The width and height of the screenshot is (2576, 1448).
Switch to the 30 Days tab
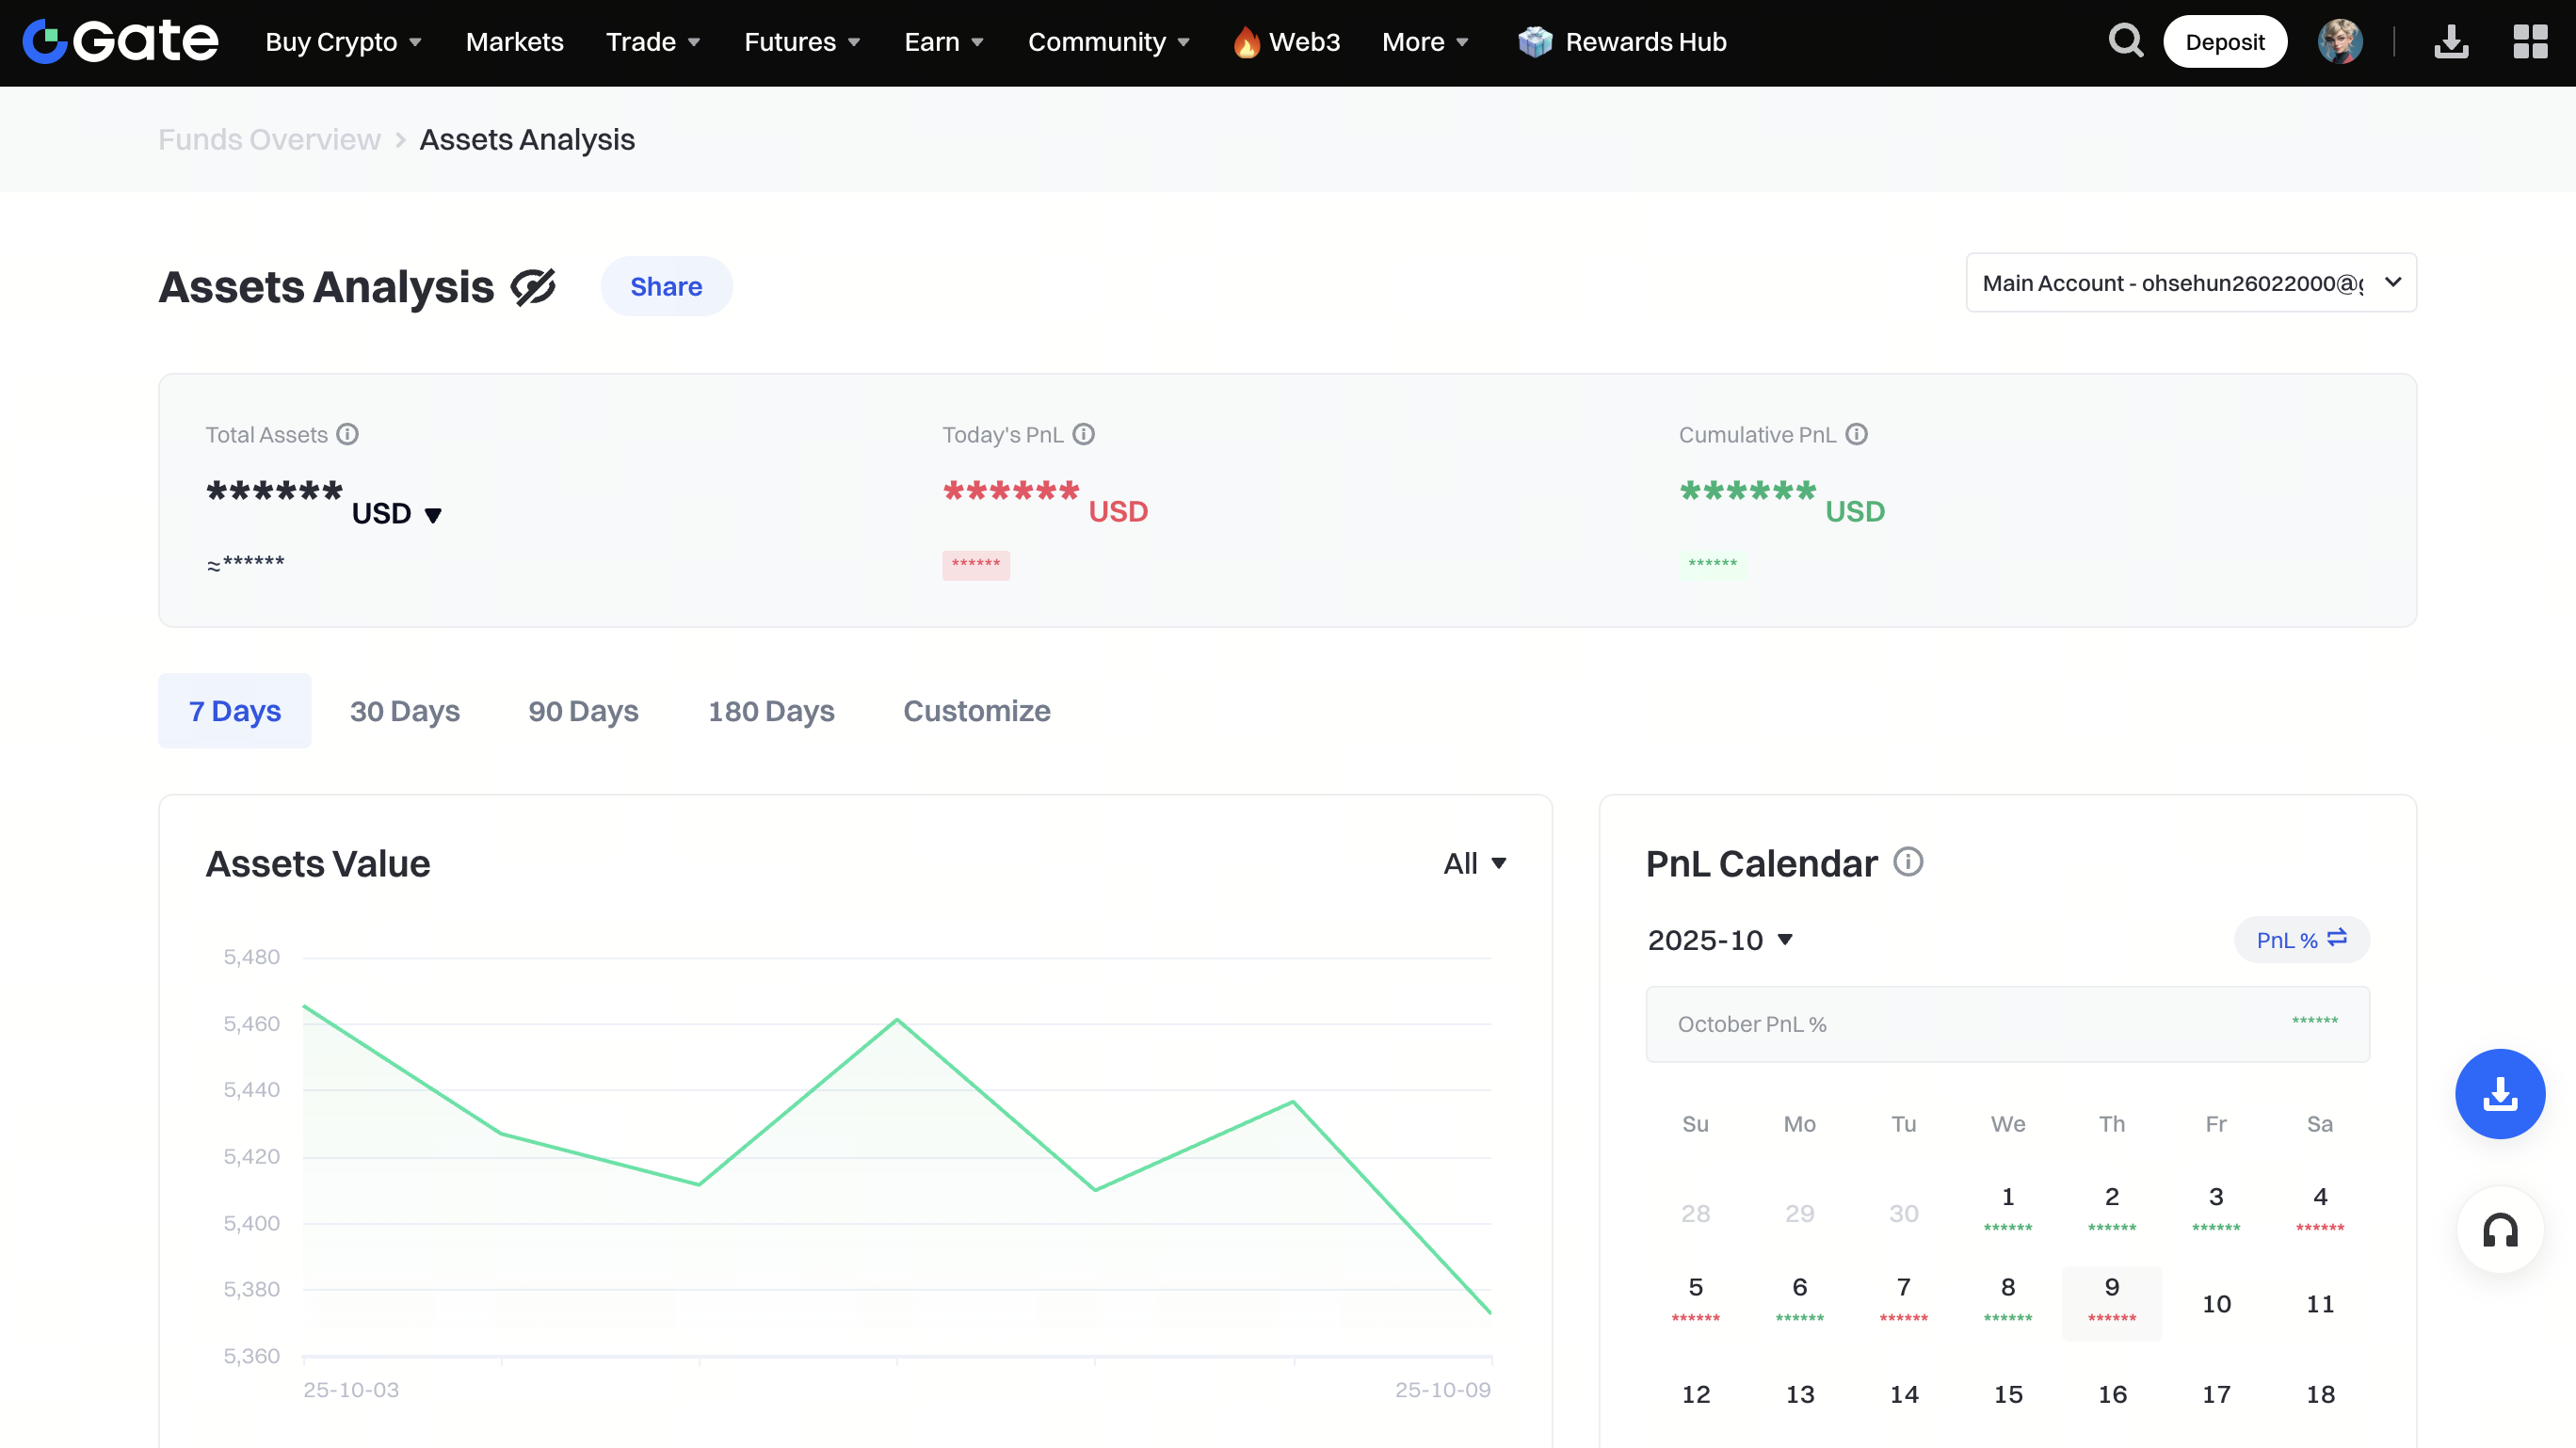coord(404,711)
